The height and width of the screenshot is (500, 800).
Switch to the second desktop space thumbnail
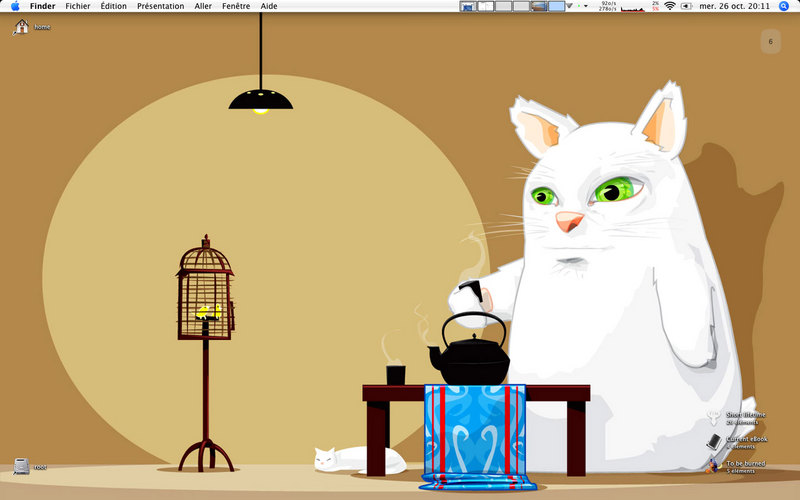(485, 6)
